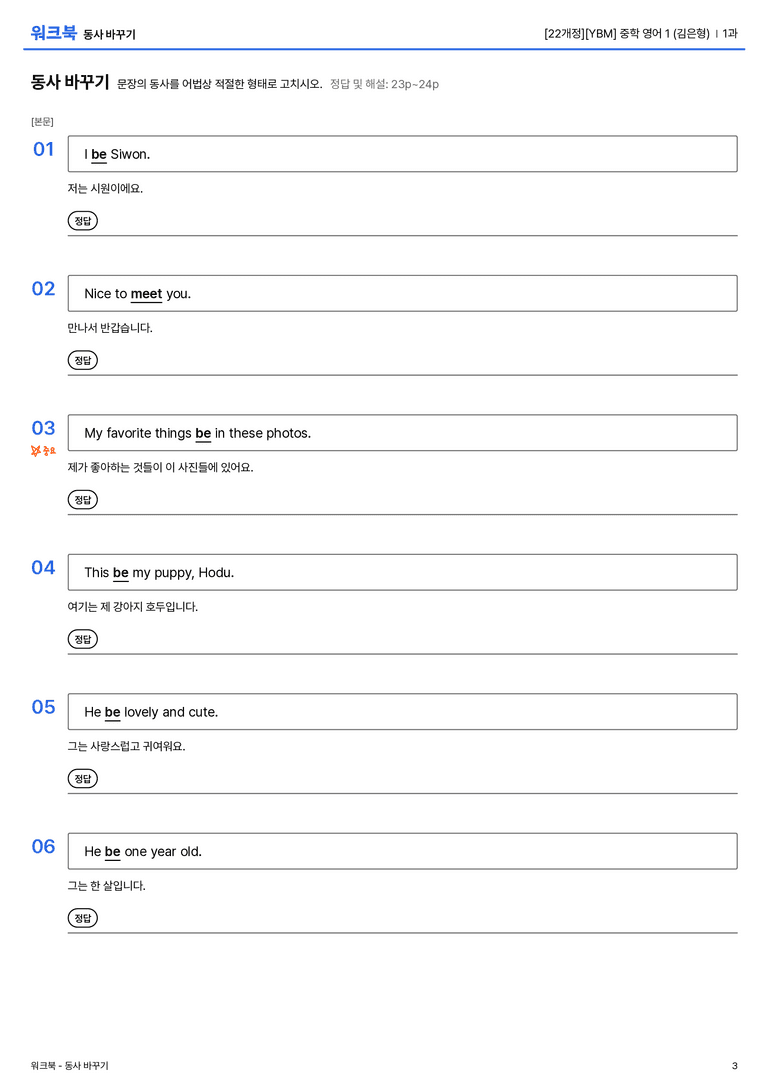
Task: Click the question number 04
Action: pyautogui.click(x=43, y=568)
